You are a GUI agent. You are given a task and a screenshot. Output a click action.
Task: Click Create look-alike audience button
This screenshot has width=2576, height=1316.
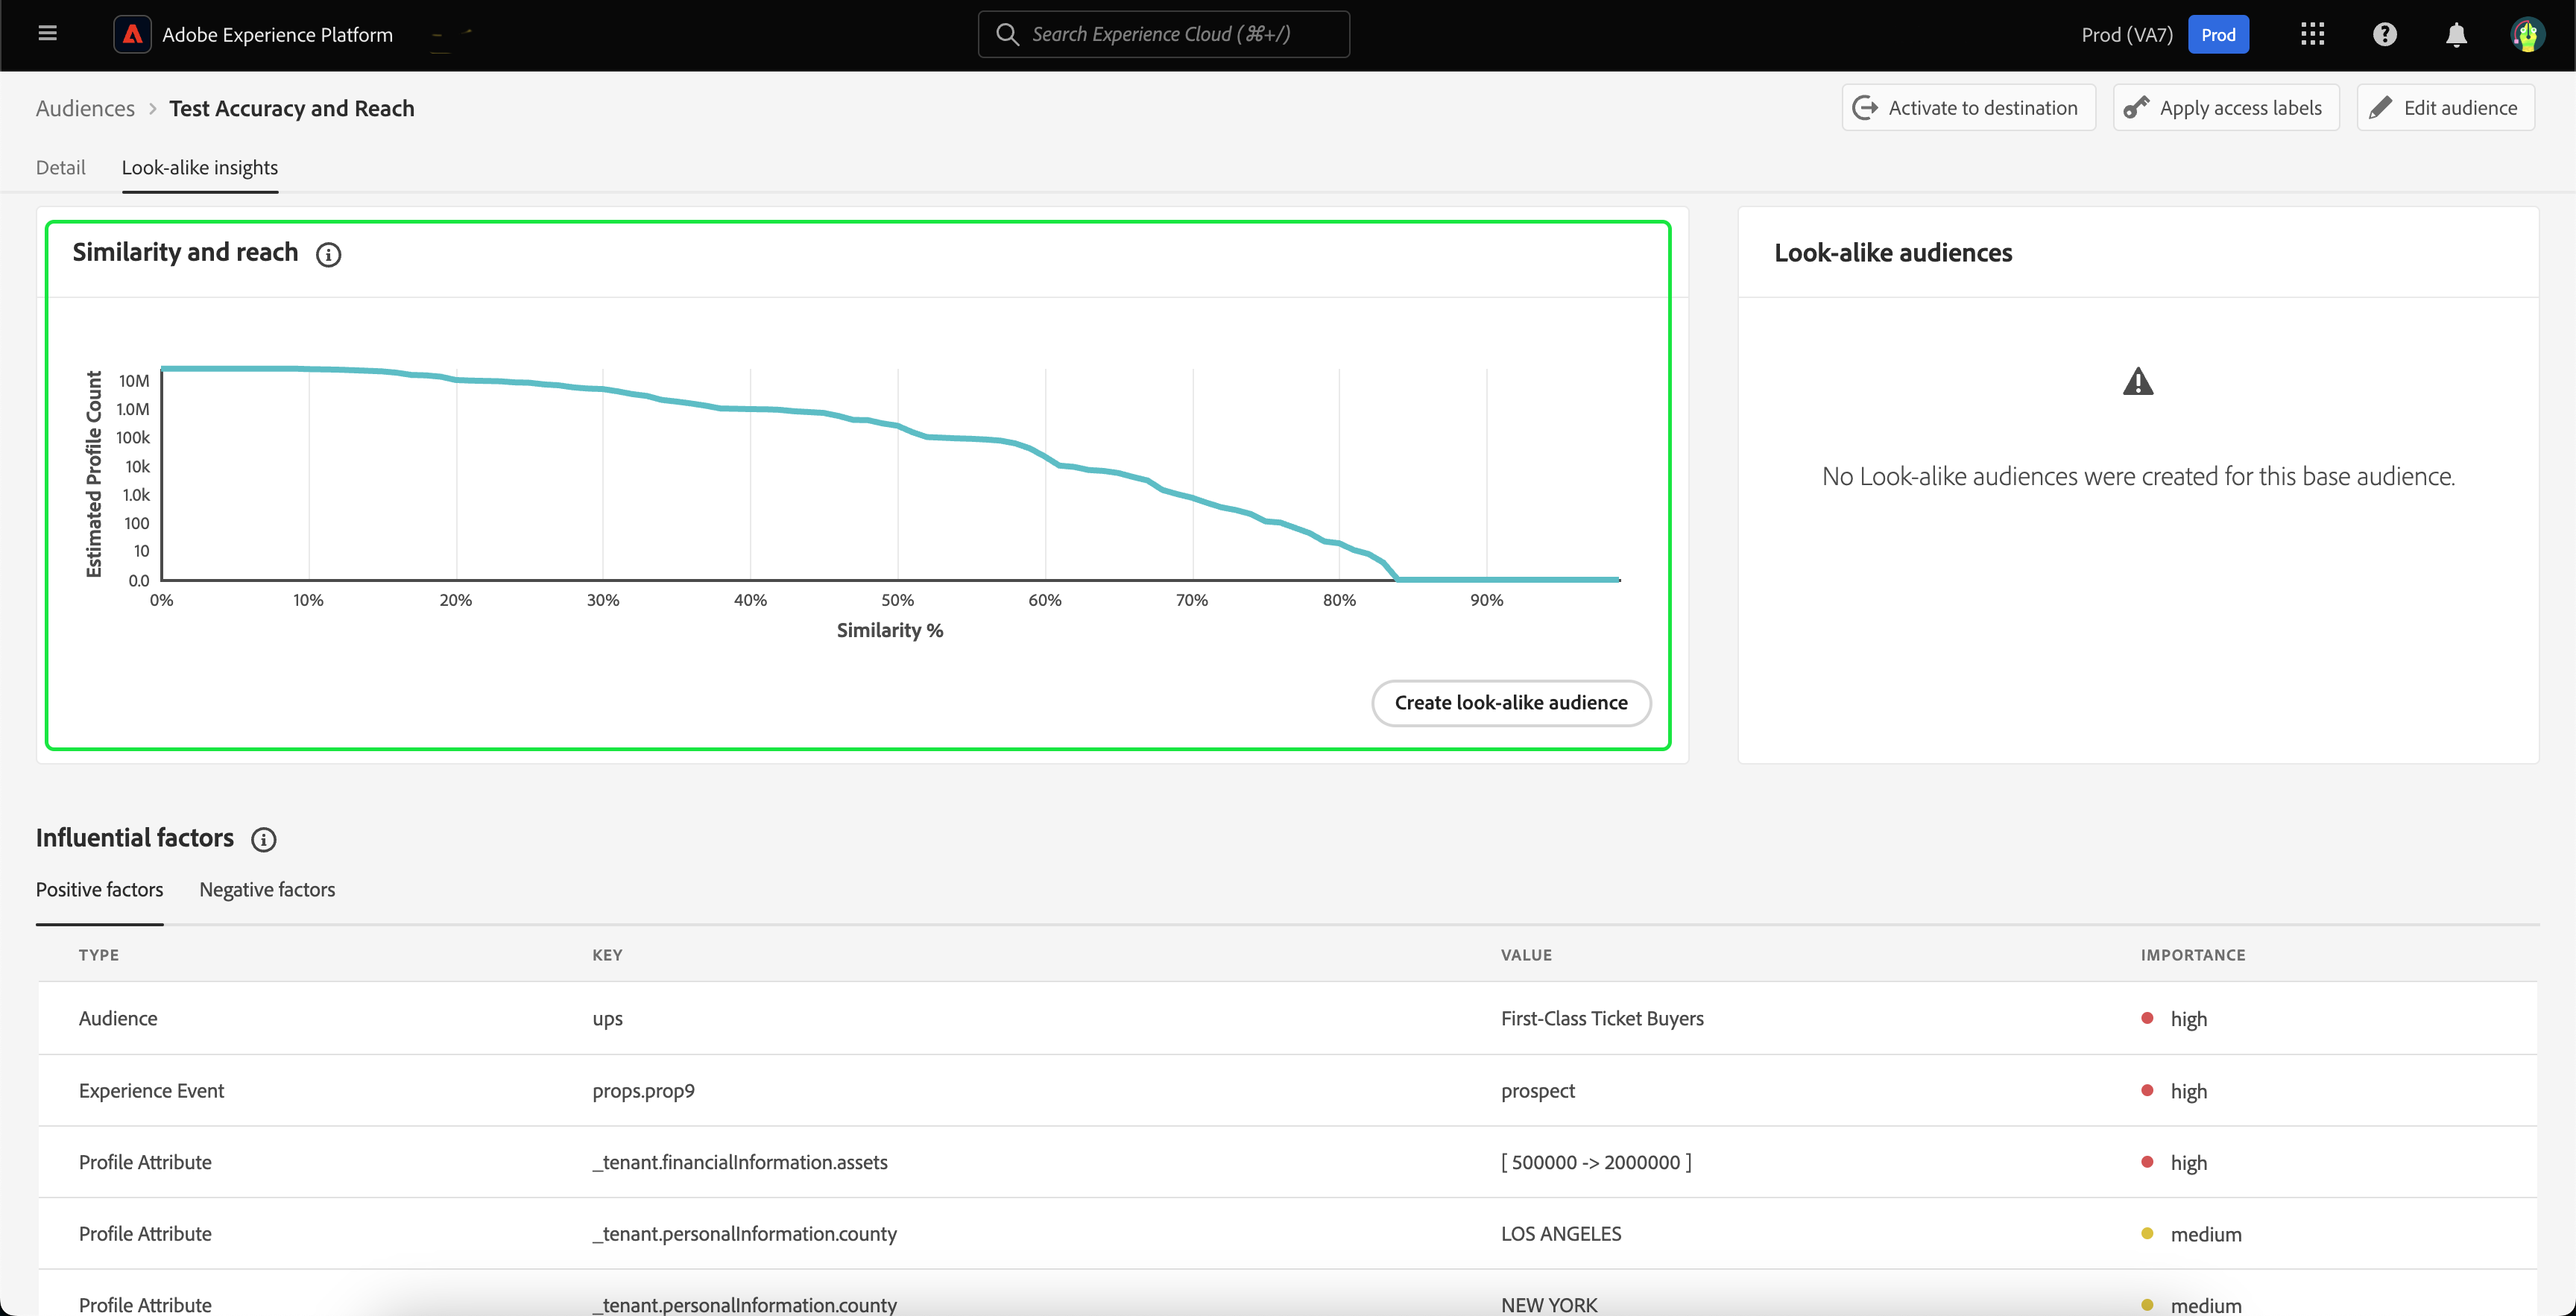1510,702
